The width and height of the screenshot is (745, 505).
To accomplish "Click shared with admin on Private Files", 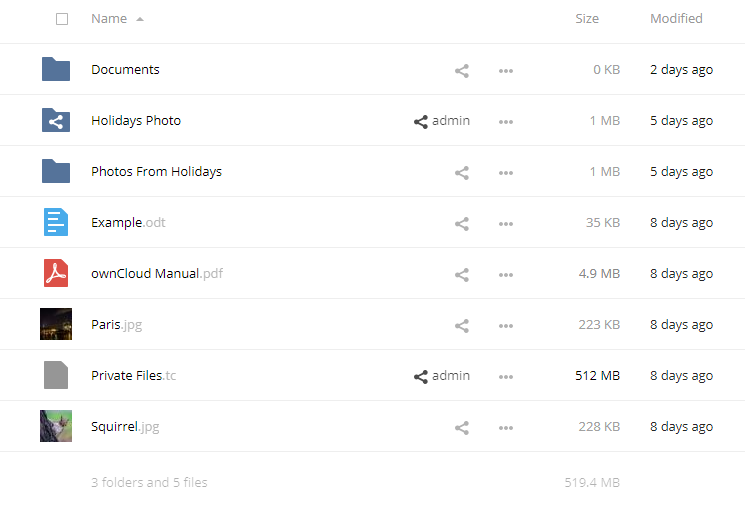I will [442, 376].
